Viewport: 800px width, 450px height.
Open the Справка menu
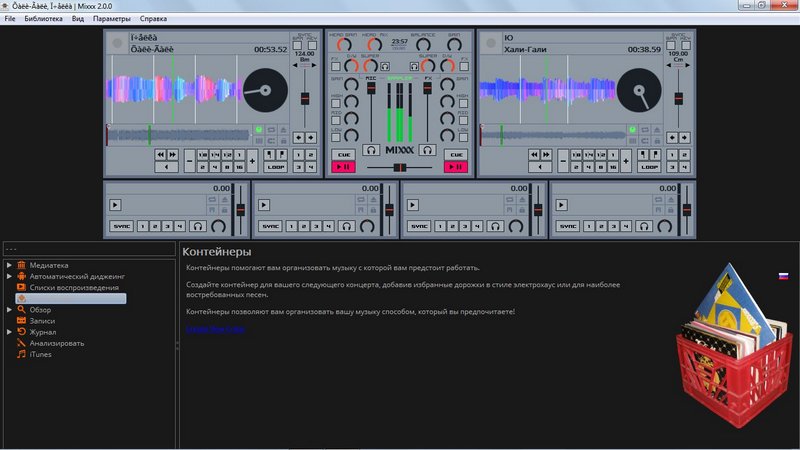[x=153, y=19]
